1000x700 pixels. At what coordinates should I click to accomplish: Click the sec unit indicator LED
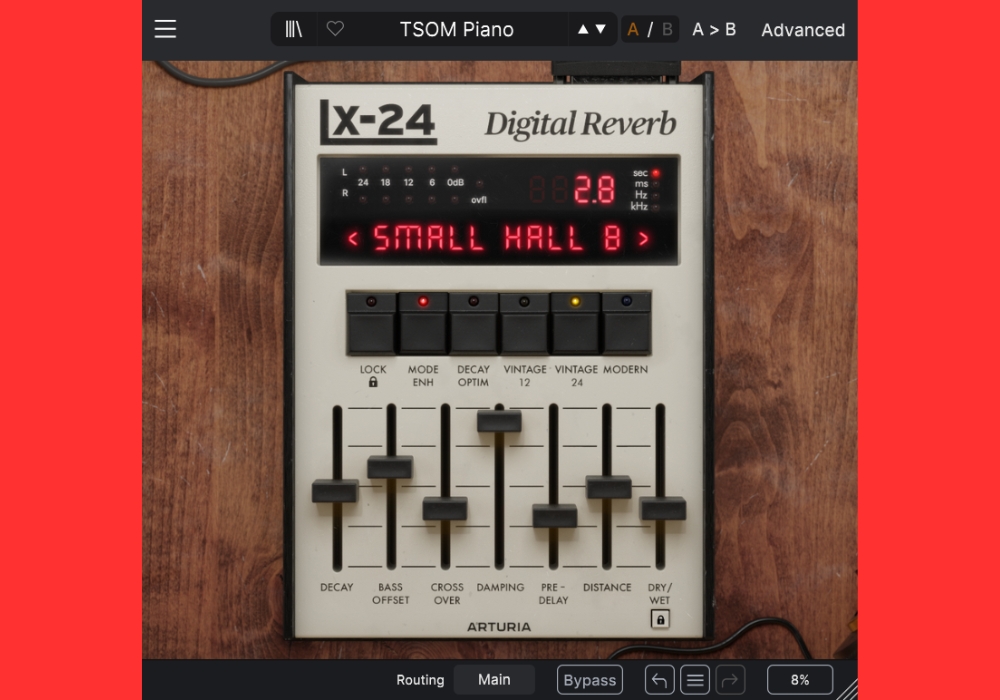click(656, 173)
